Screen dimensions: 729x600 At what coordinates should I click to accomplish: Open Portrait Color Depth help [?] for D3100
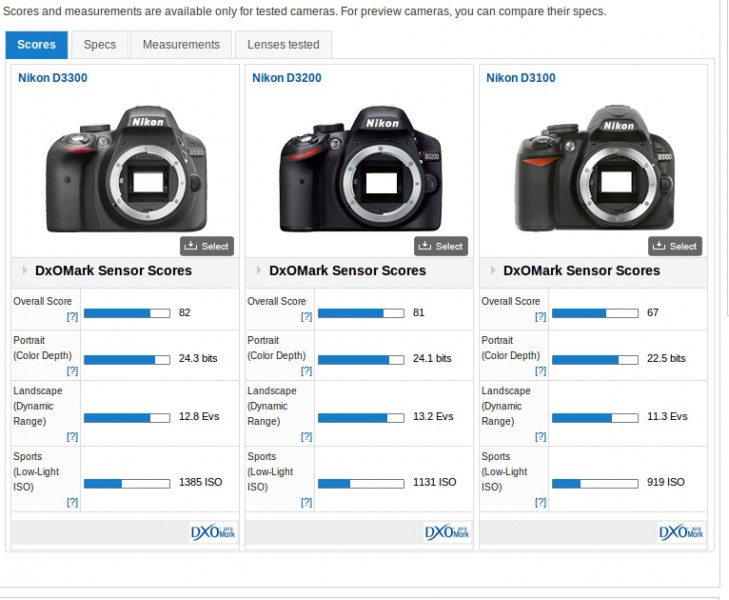pos(540,371)
